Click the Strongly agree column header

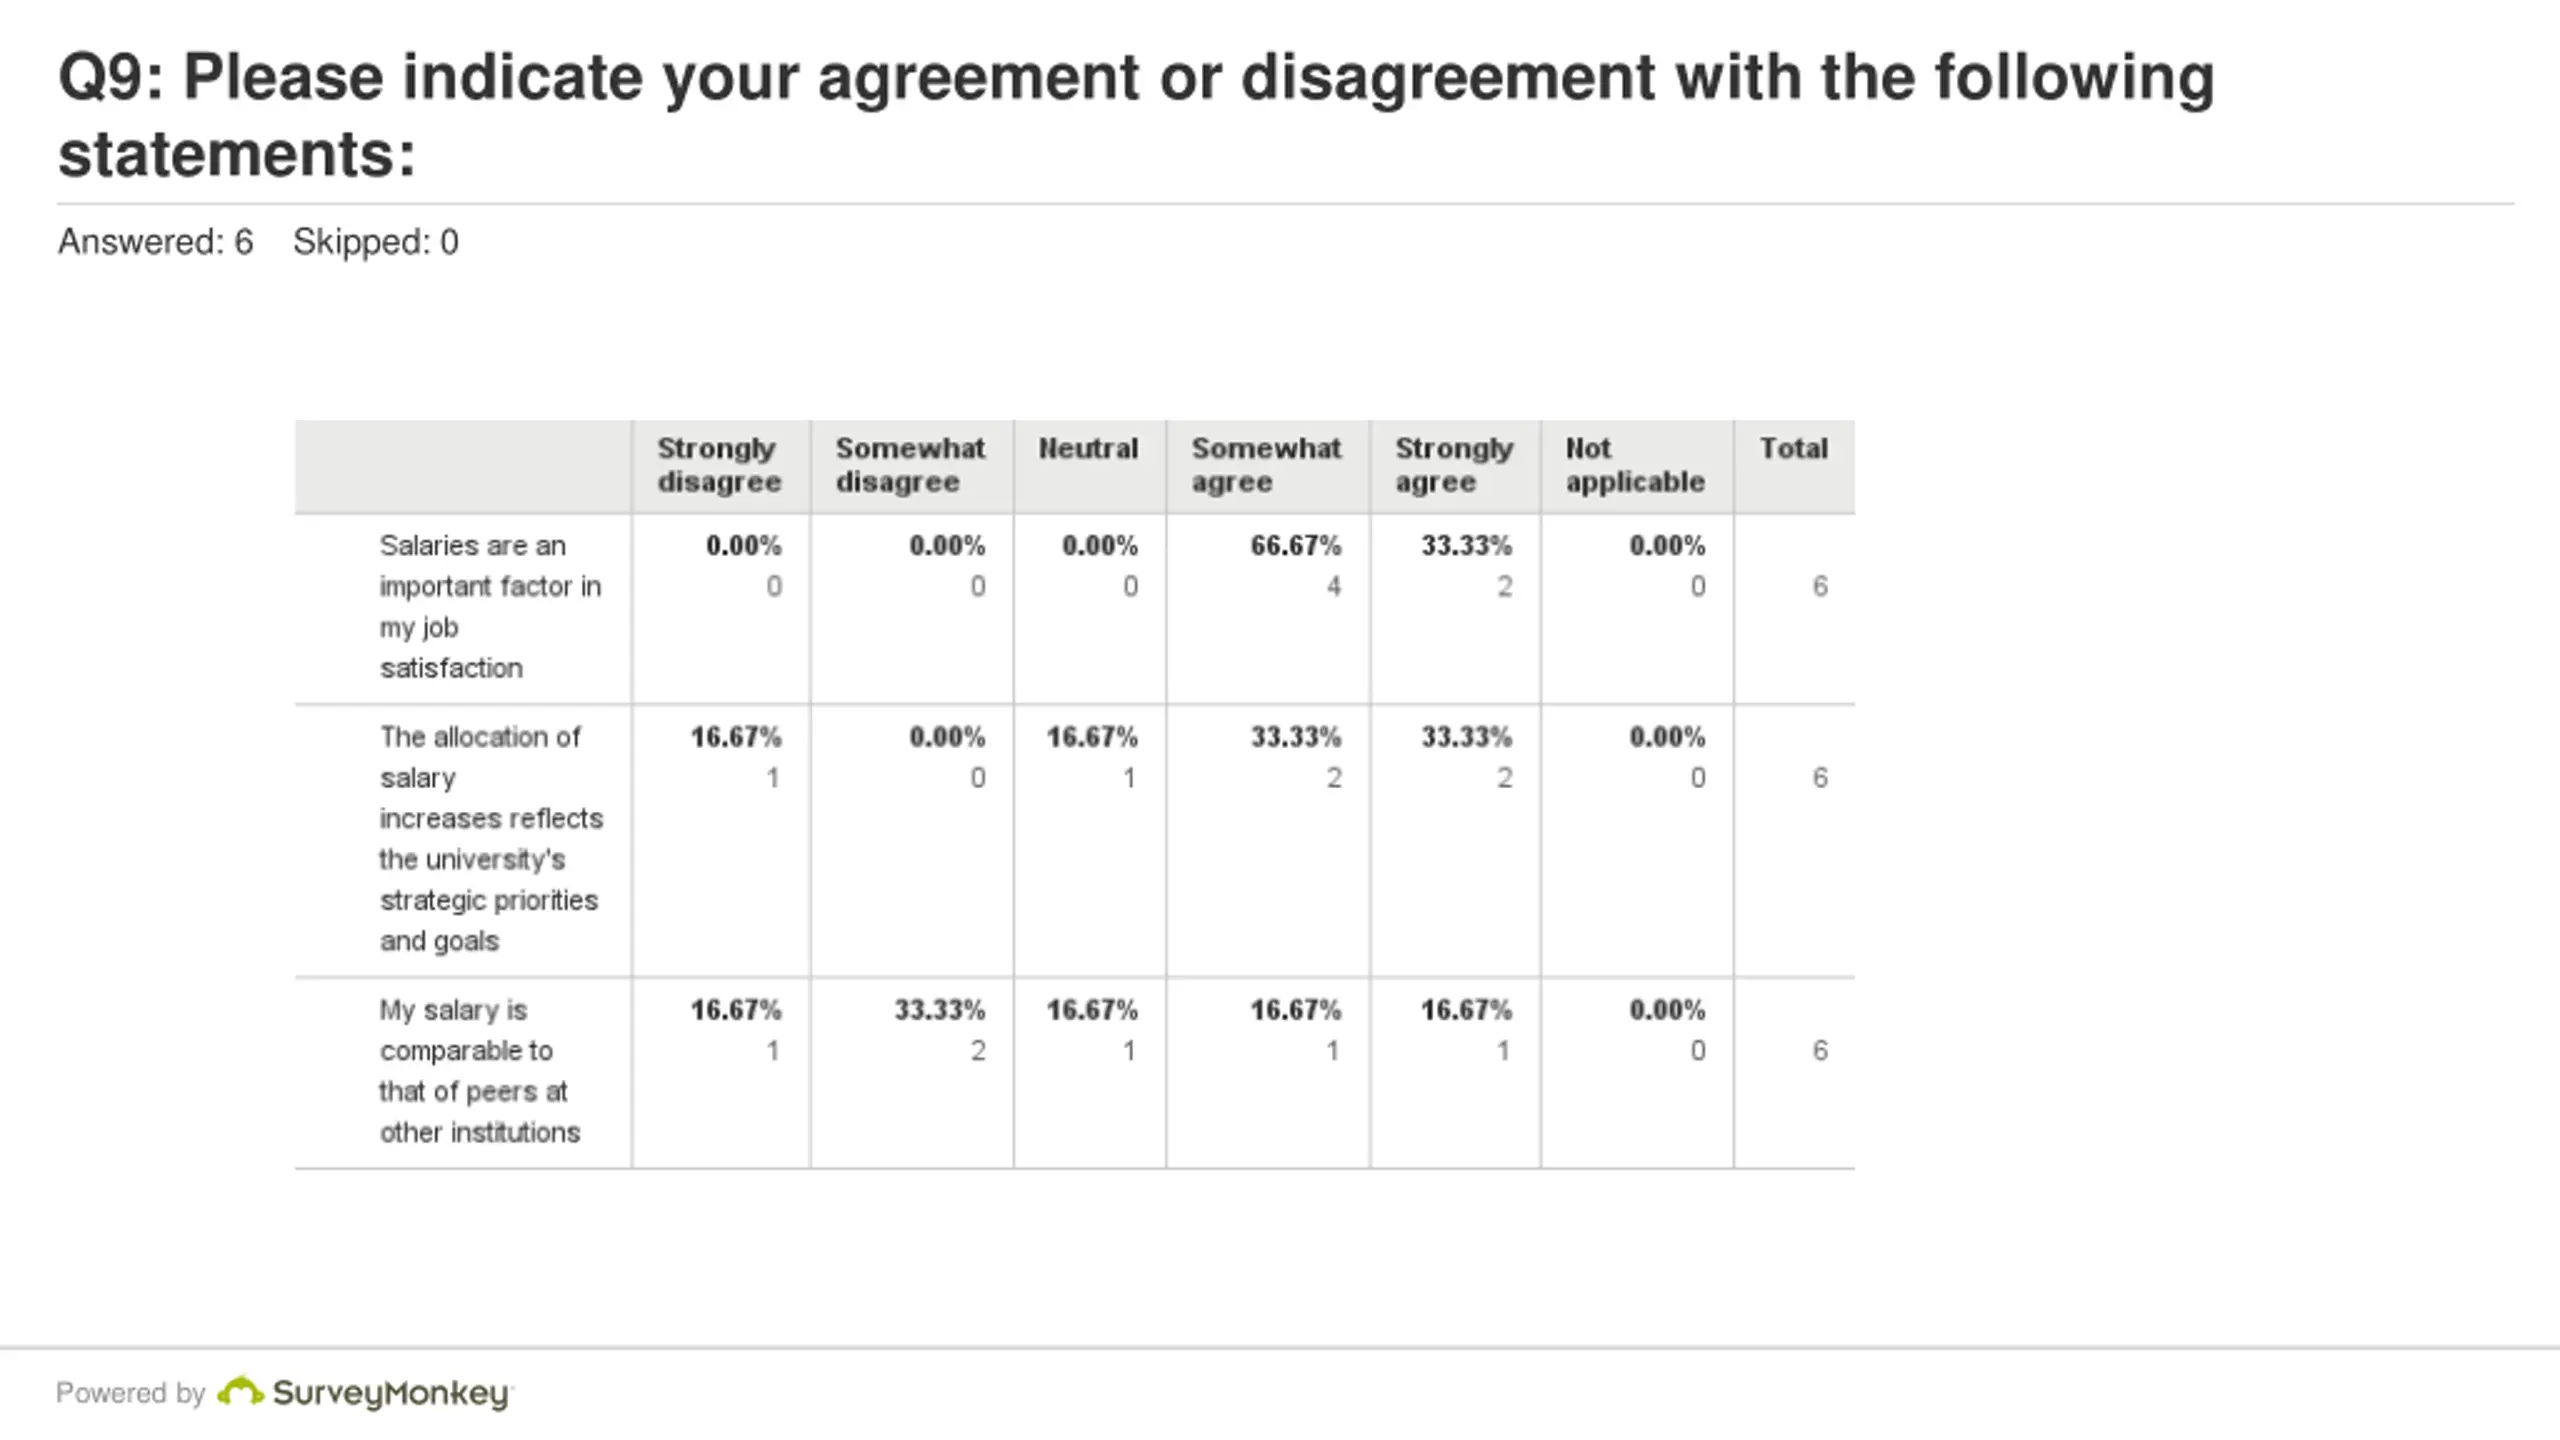1454,465
